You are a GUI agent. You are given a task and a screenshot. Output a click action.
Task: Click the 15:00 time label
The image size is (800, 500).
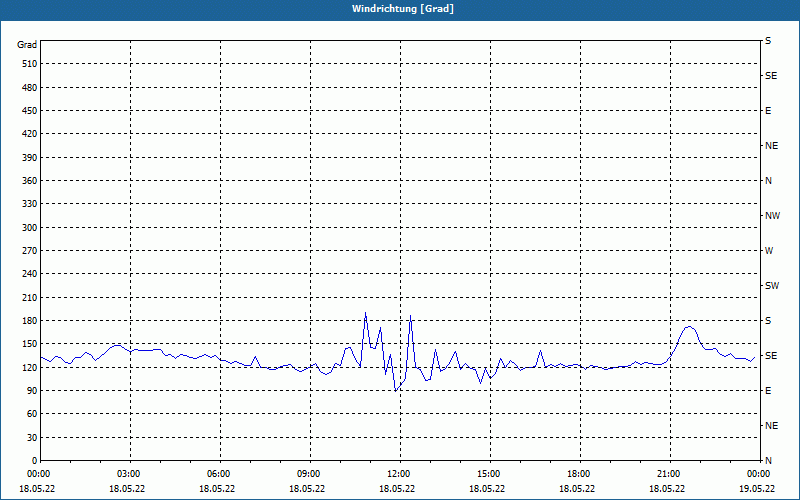click(490, 474)
